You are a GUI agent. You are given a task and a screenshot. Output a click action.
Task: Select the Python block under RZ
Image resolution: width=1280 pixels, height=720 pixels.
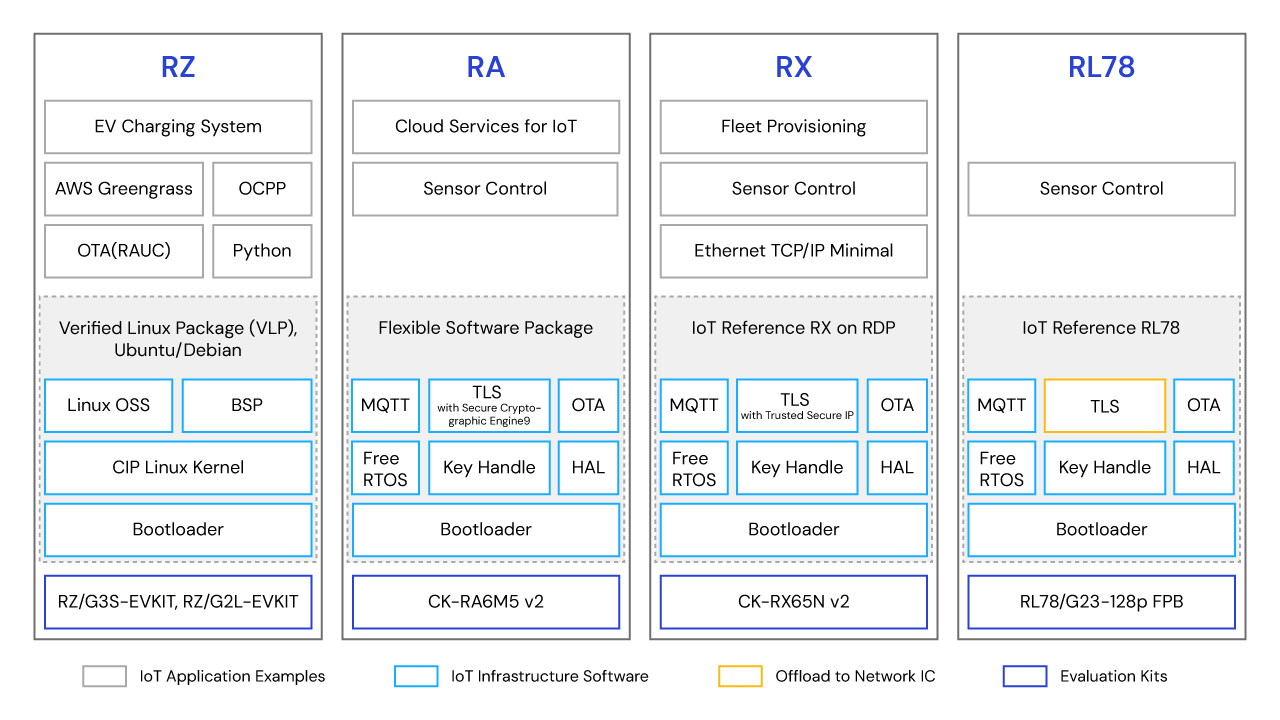(x=262, y=251)
